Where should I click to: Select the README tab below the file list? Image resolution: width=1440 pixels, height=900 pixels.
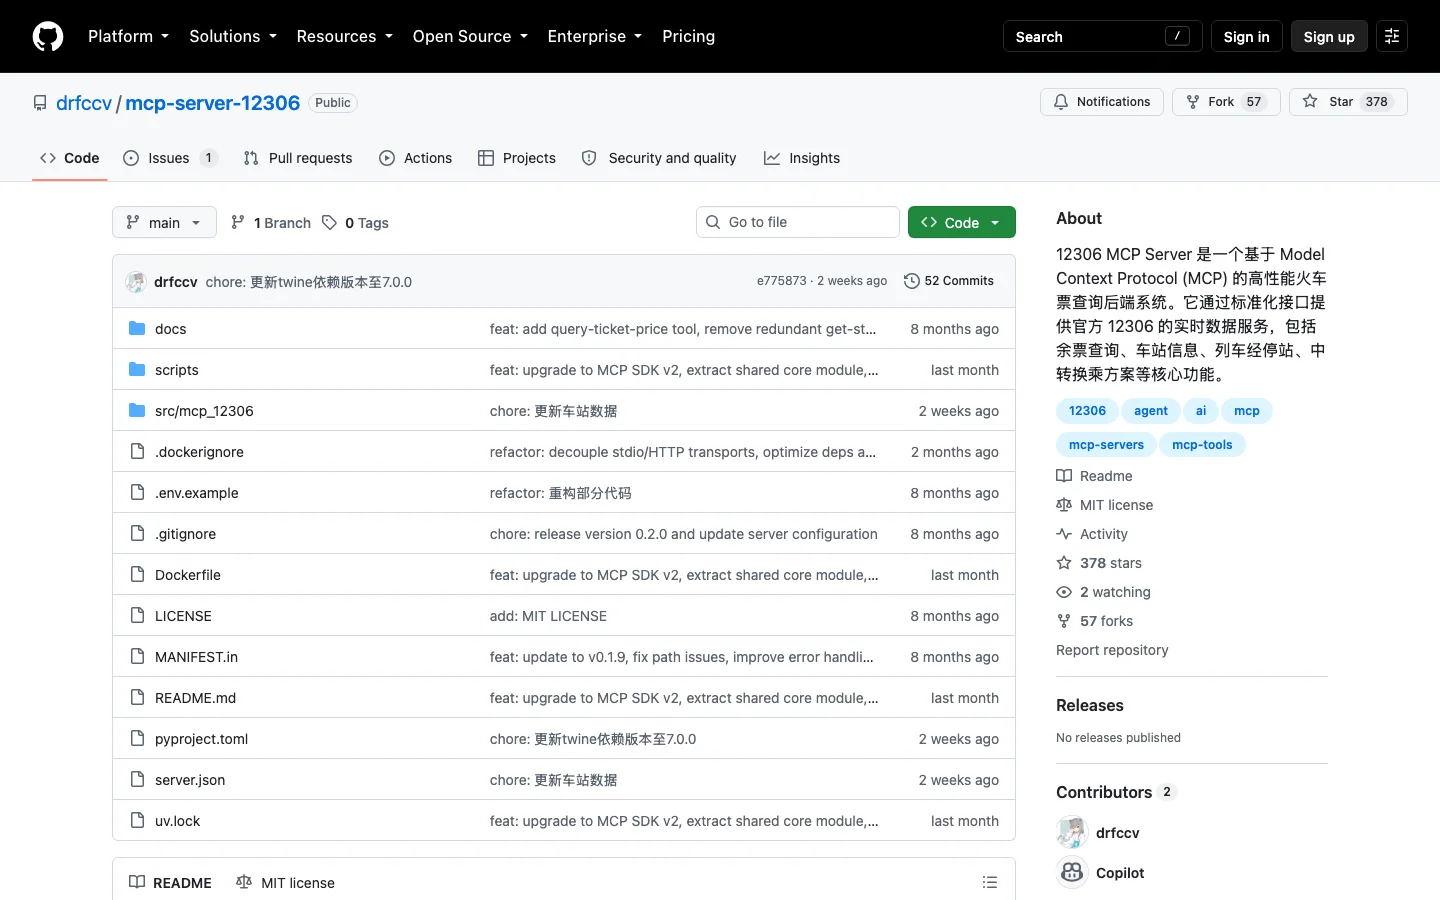pyautogui.click(x=171, y=883)
